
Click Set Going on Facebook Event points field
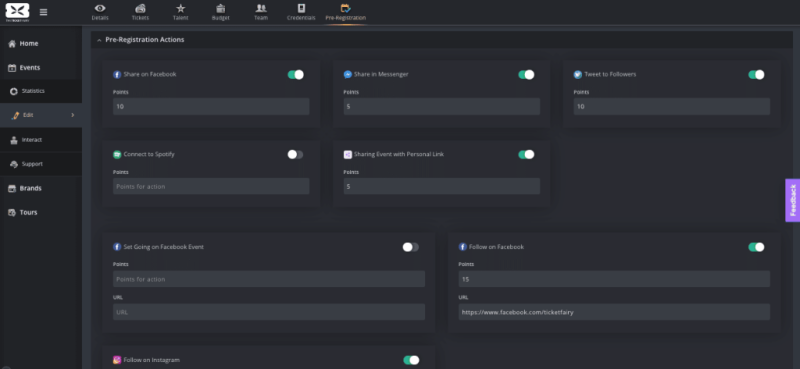coord(269,279)
